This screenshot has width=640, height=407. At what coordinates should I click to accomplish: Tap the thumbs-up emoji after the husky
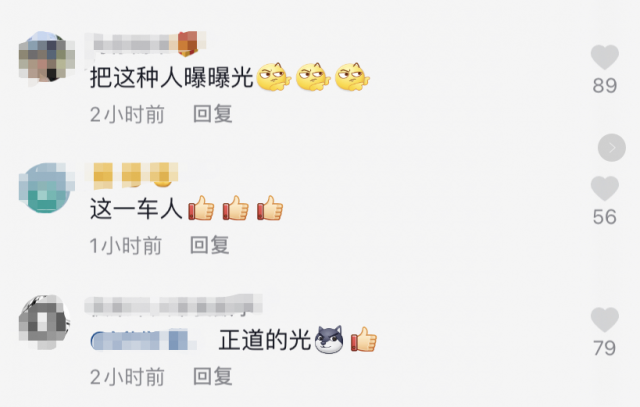click(364, 339)
